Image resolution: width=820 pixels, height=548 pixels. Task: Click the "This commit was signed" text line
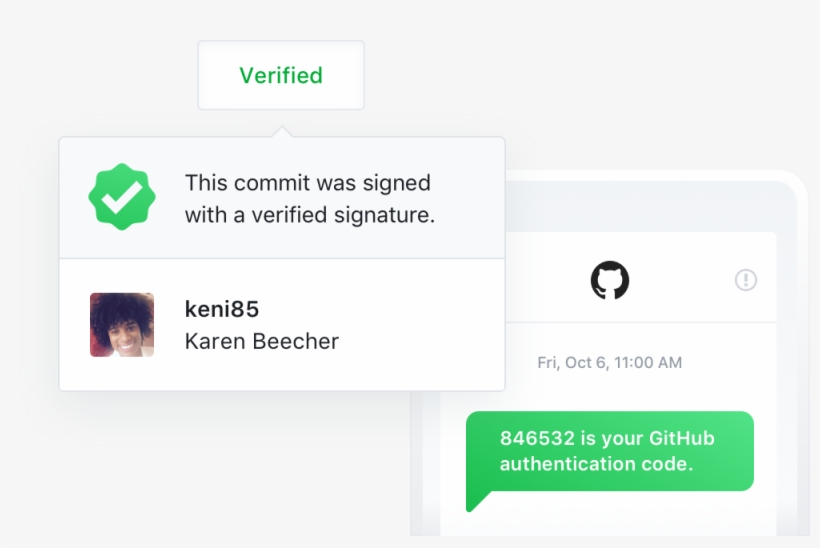308,183
